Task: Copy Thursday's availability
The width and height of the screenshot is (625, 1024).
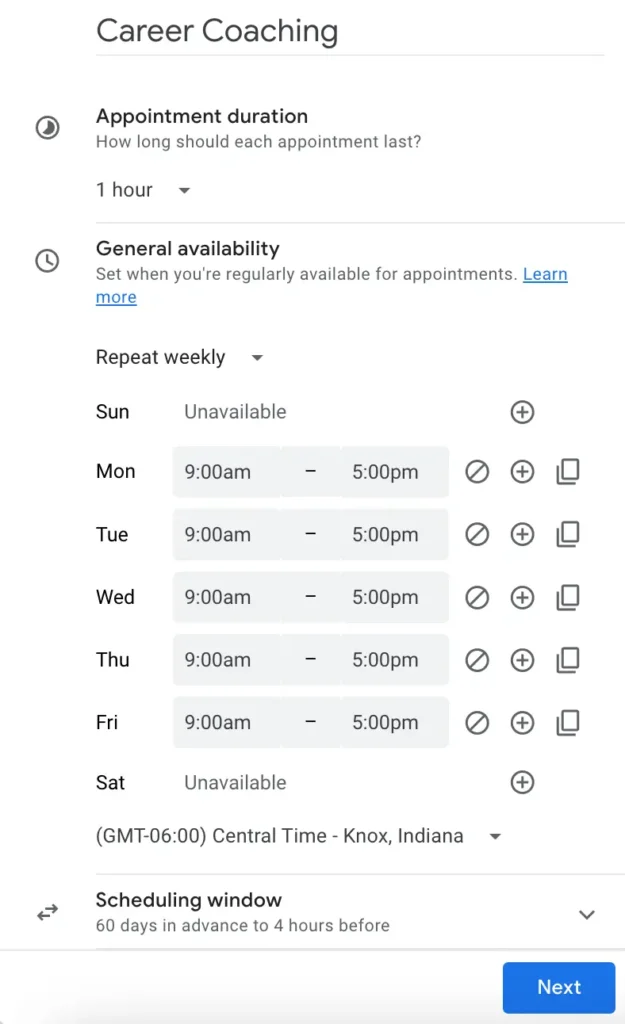Action: click(x=568, y=660)
